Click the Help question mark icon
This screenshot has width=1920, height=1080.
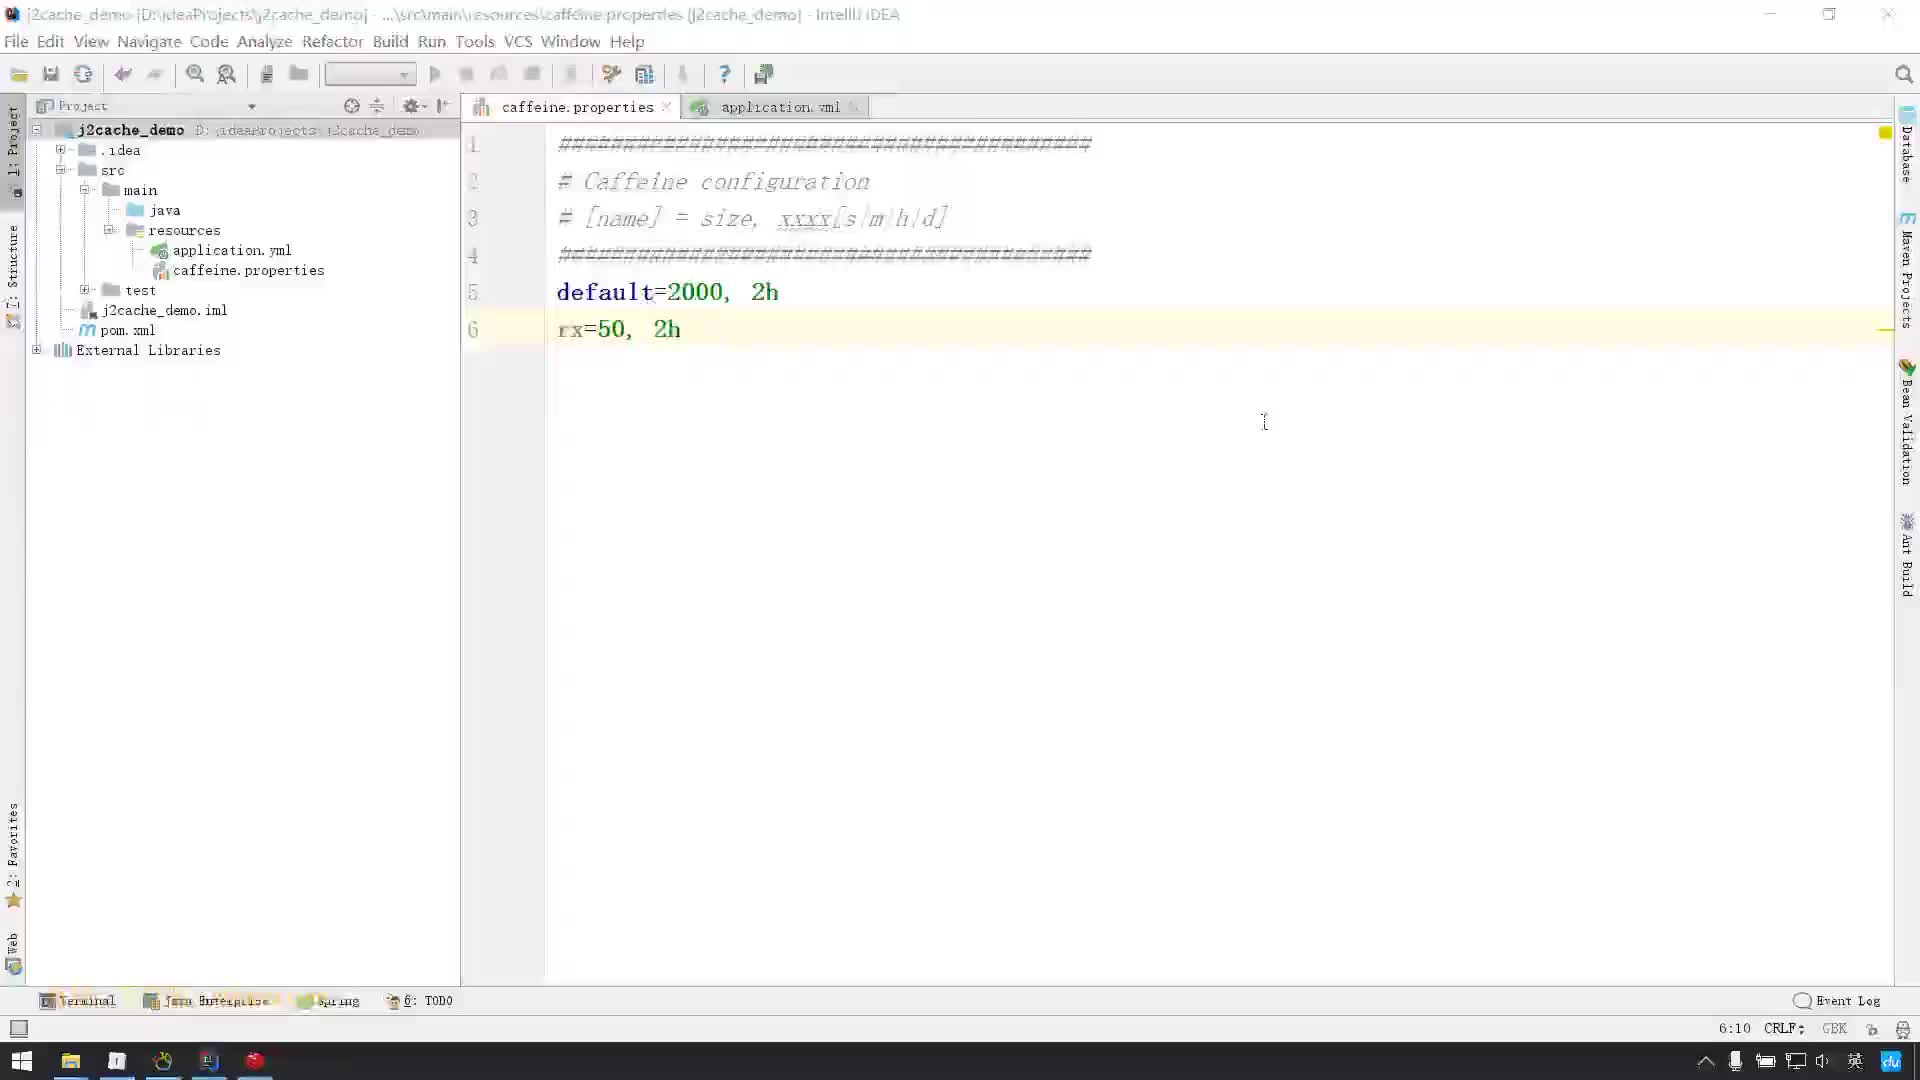click(725, 75)
